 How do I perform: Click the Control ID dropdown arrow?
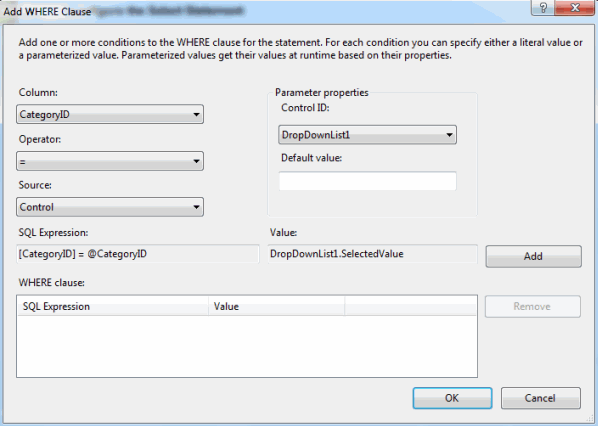point(449,135)
